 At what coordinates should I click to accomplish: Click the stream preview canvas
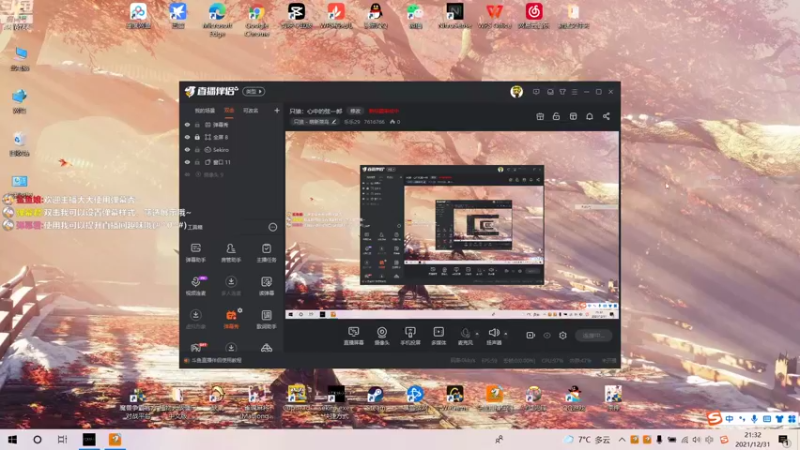click(452, 225)
